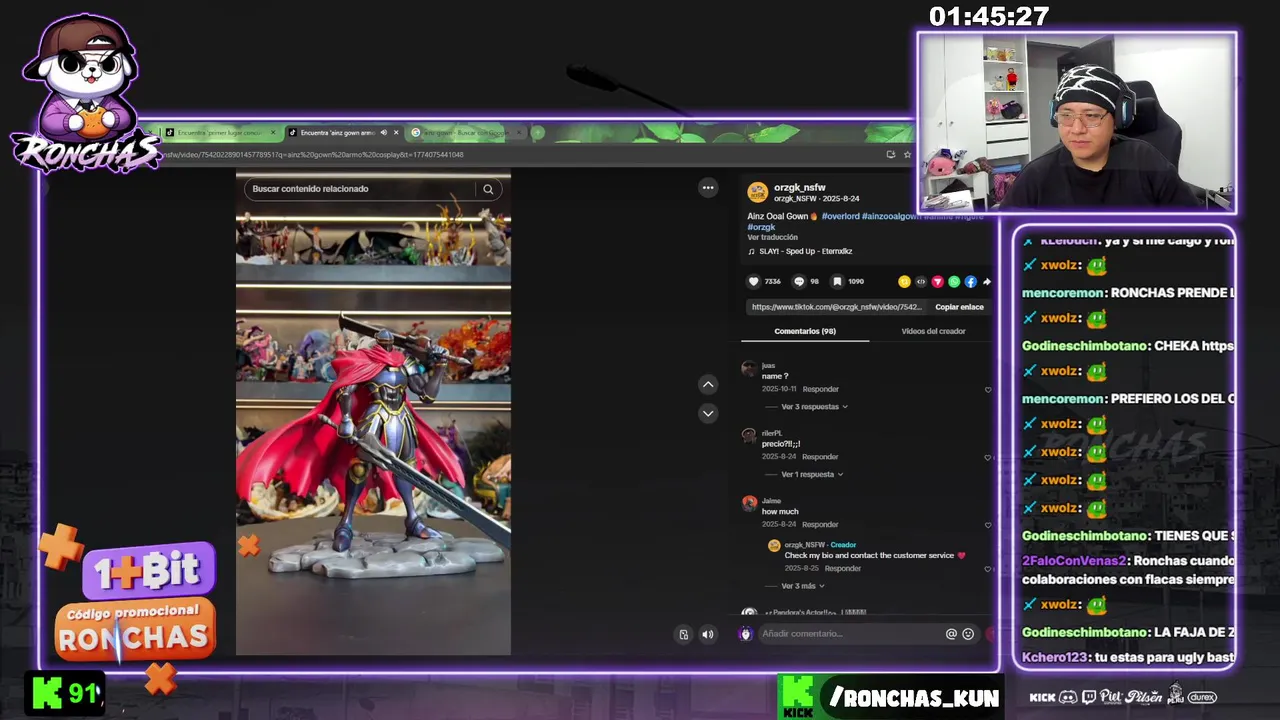The image size is (1280, 720).
Task: Share to WhatsApp icon
Action: [x=954, y=282]
